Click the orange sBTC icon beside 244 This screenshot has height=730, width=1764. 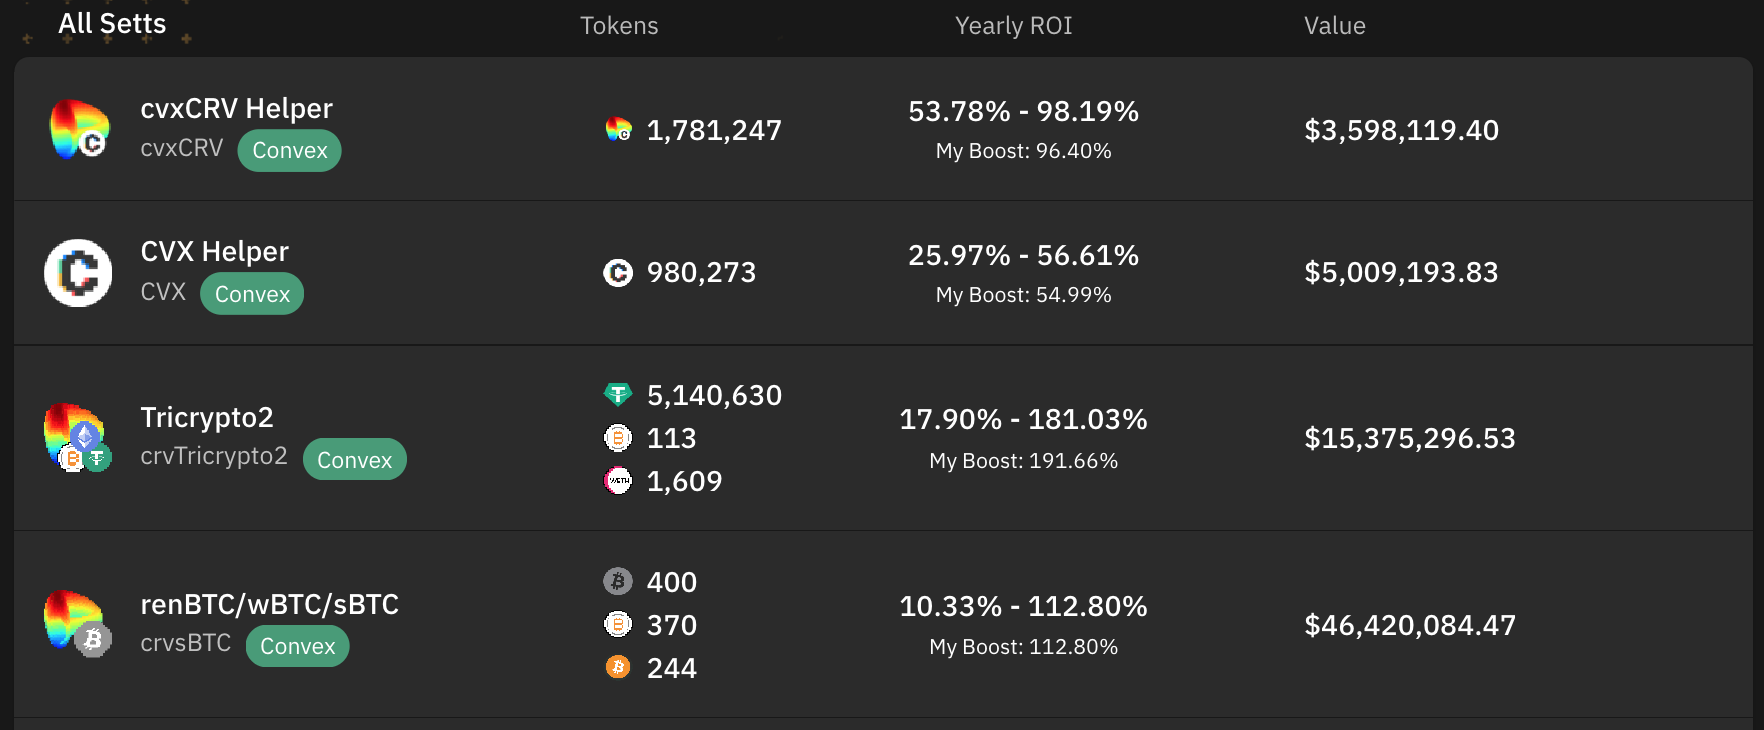pos(618,667)
